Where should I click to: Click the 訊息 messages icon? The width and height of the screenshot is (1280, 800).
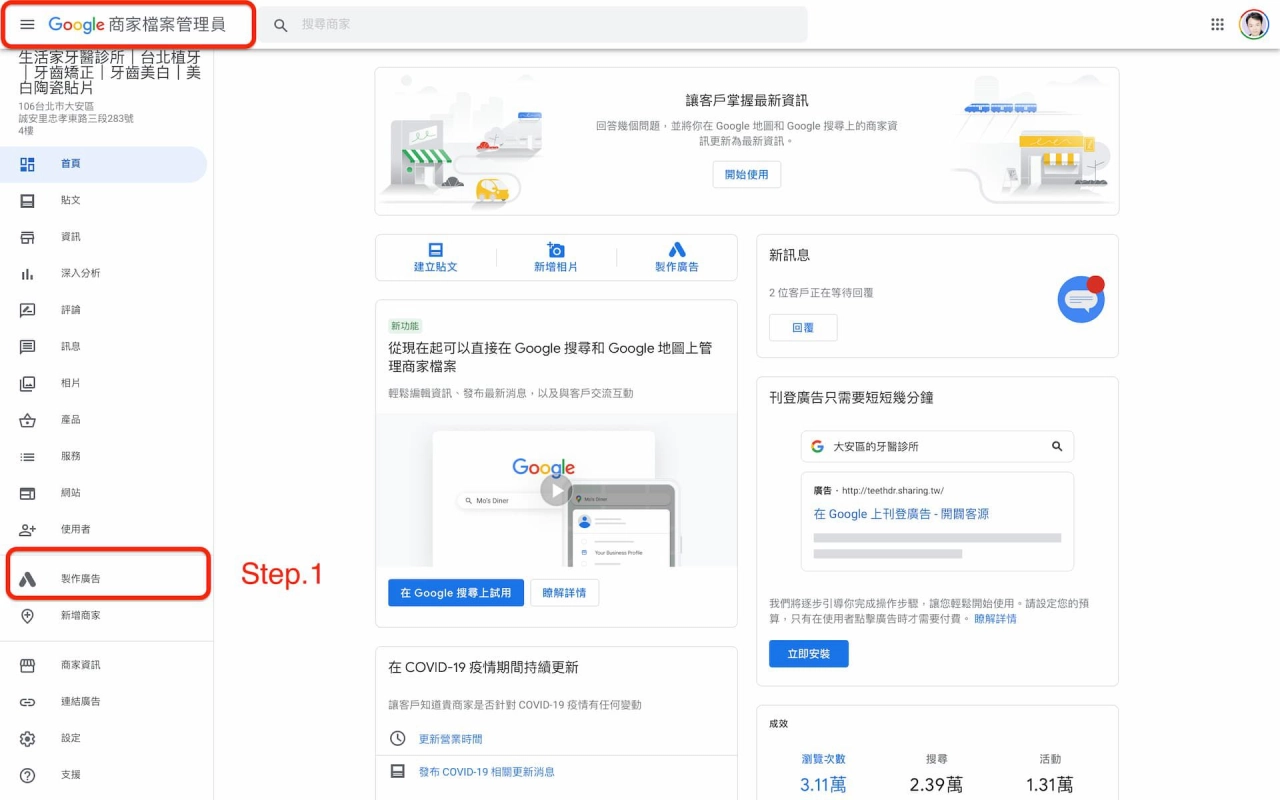tap(28, 346)
